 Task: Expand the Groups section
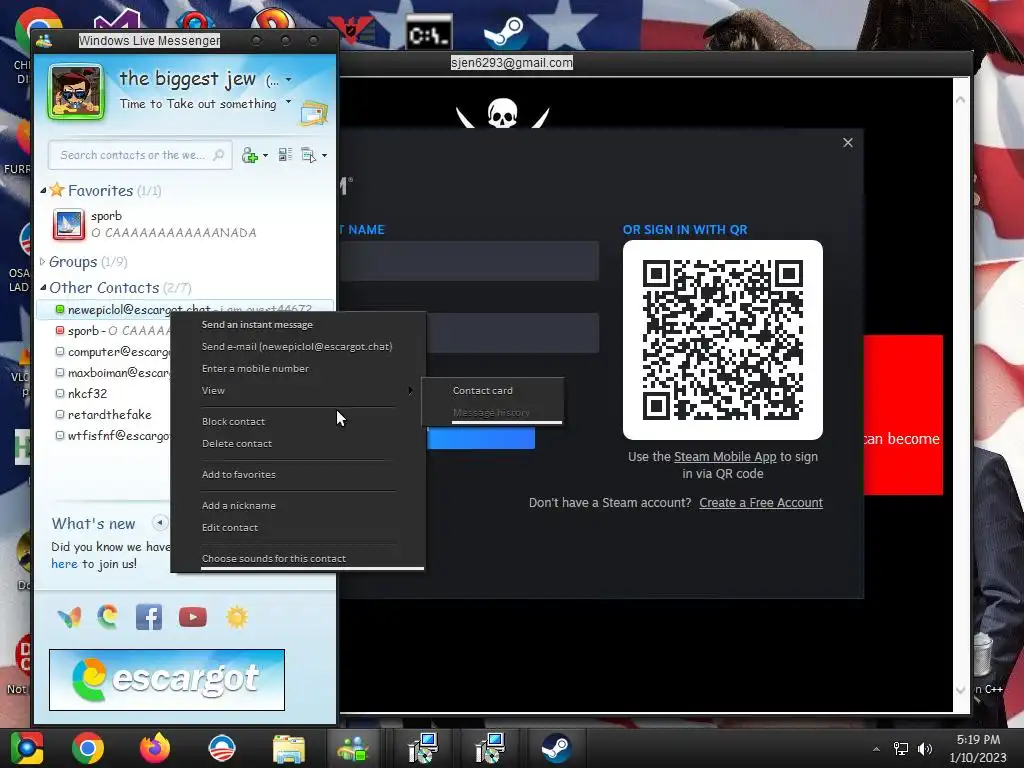(43, 261)
